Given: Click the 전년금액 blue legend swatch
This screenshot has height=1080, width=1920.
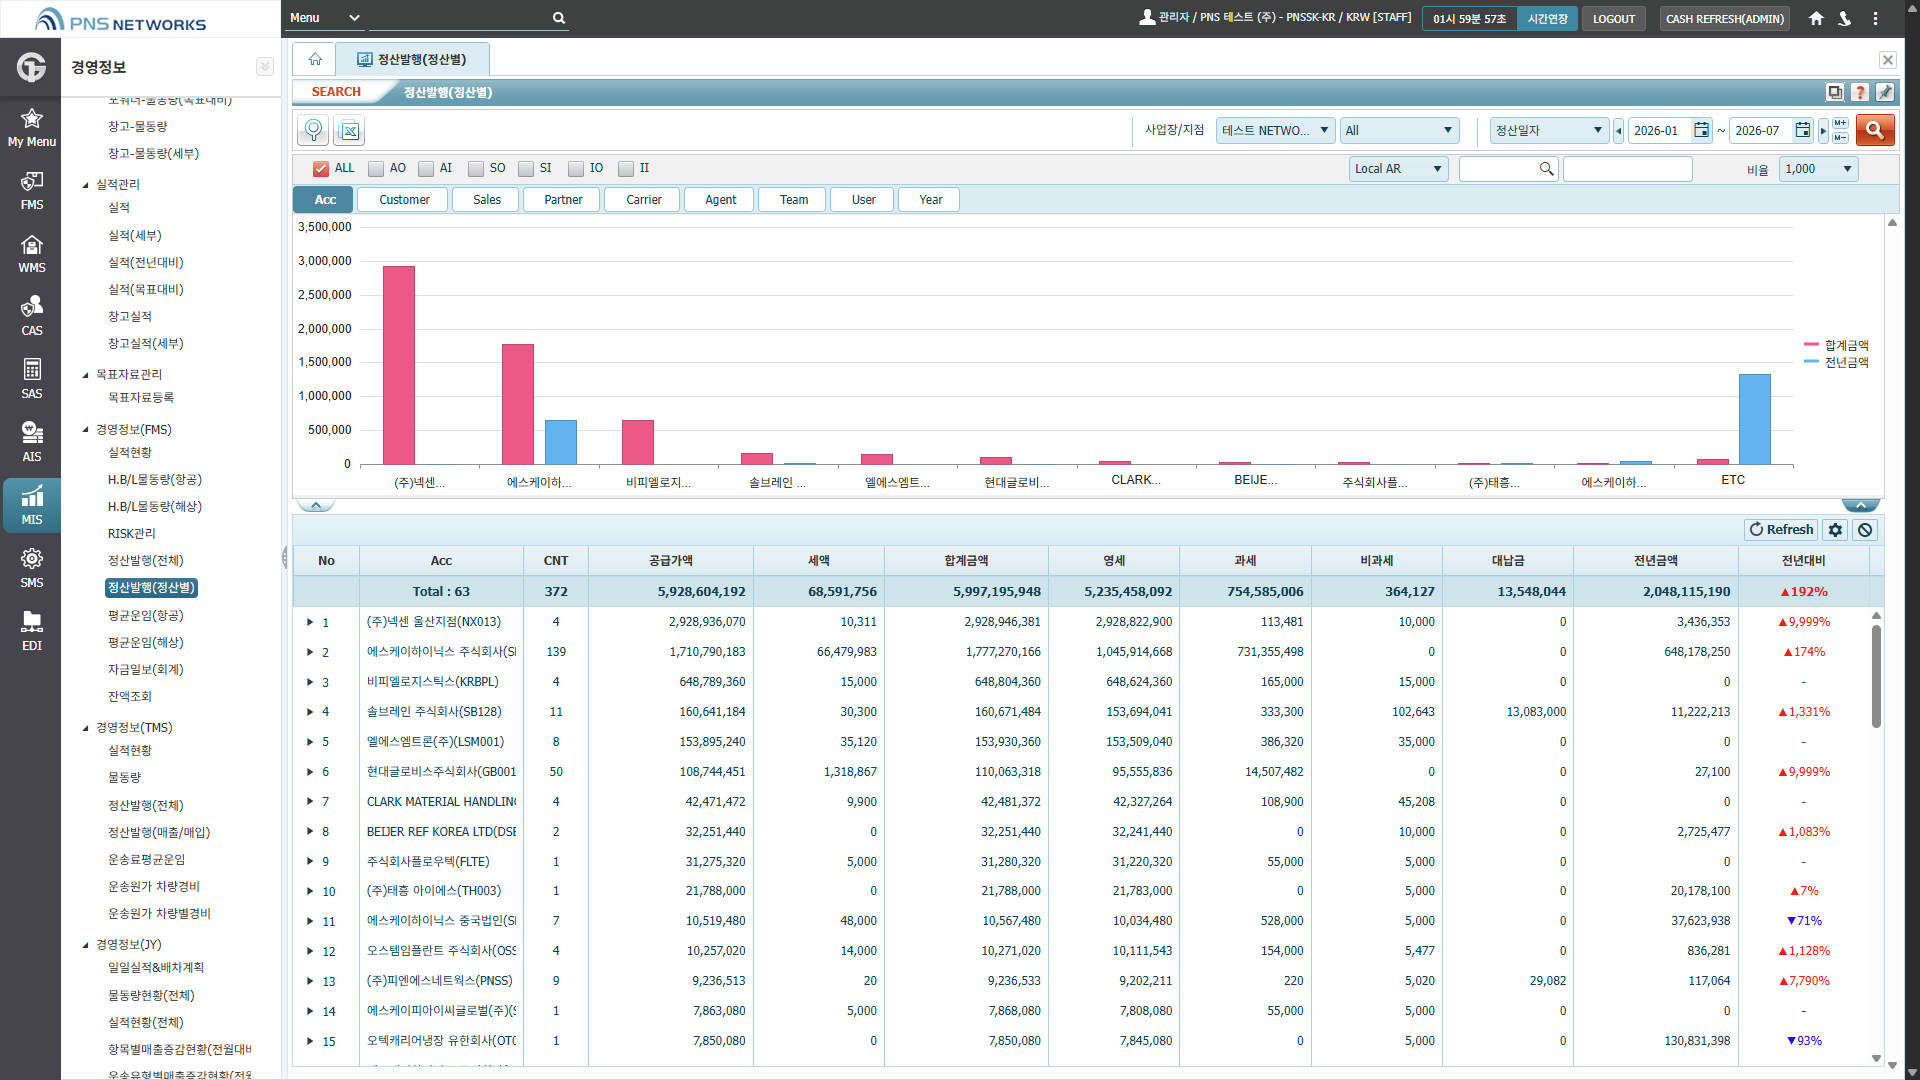Looking at the screenshot, I should pyautogui.click(x=1811, y=362).
